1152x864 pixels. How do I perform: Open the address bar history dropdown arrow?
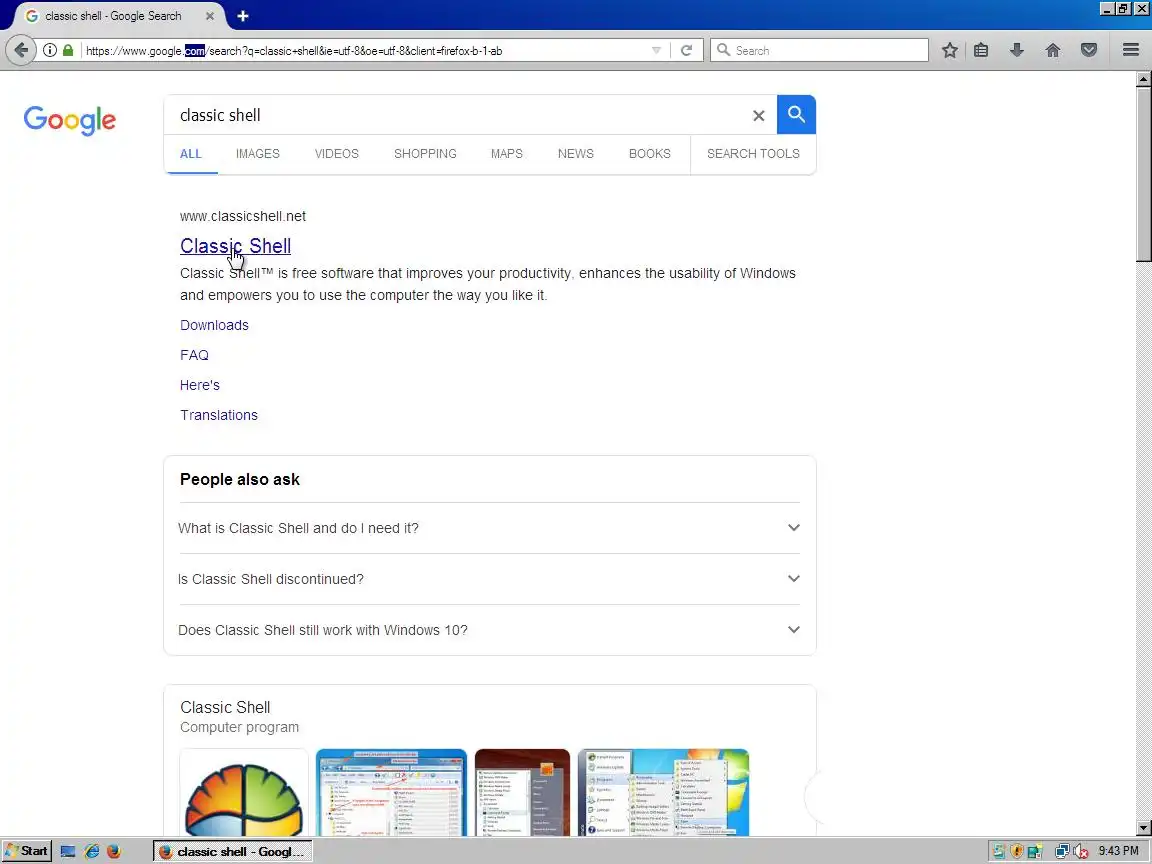click(x=656, y=50)
